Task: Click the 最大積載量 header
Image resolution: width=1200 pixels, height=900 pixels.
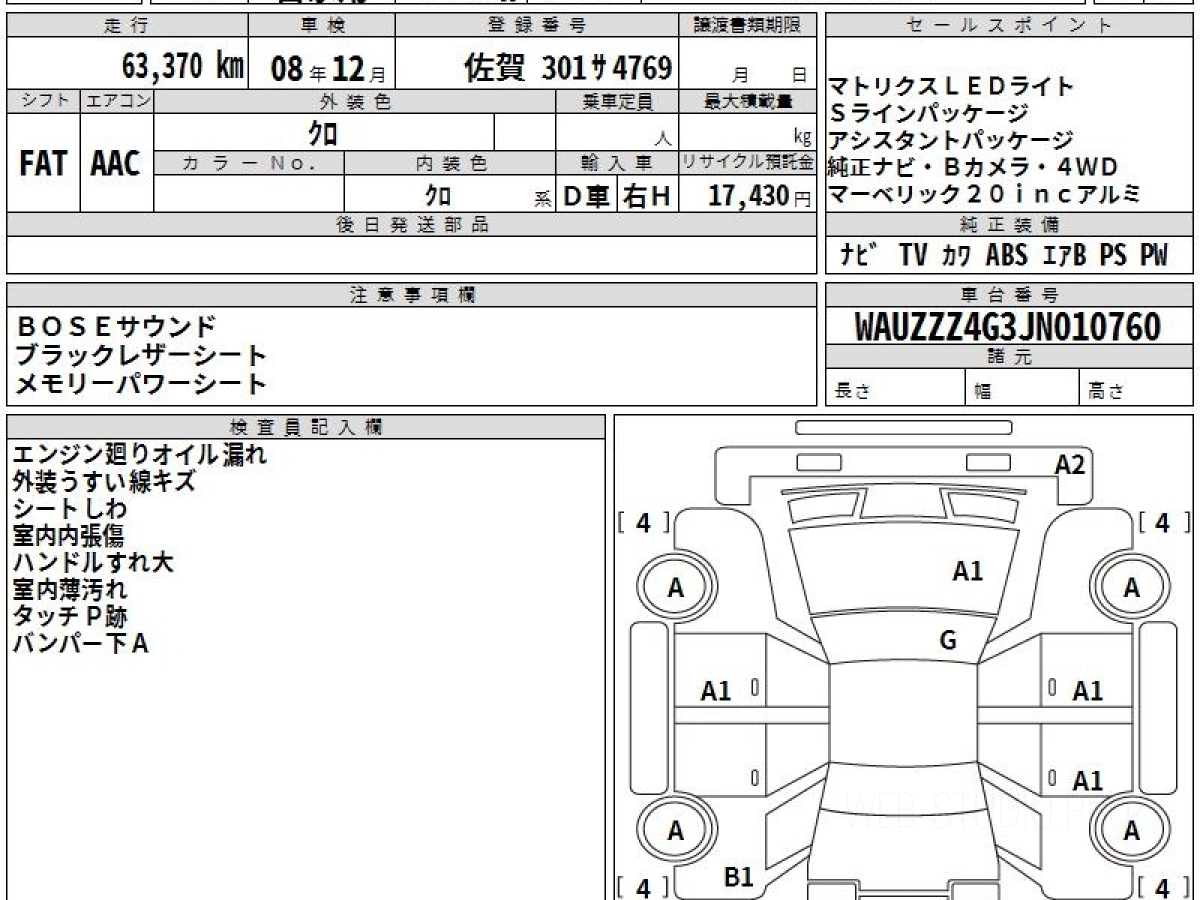Action: pos(747,101)
